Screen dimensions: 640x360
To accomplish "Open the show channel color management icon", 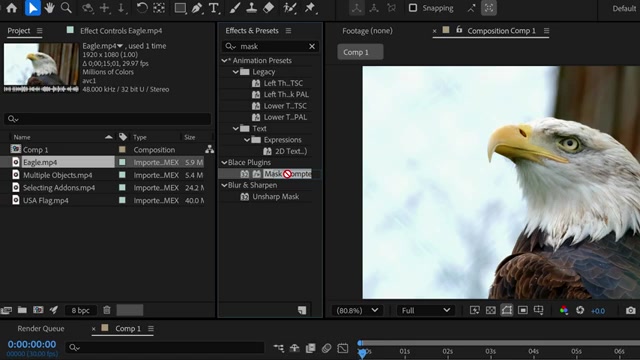I will (x=564, y=311).
